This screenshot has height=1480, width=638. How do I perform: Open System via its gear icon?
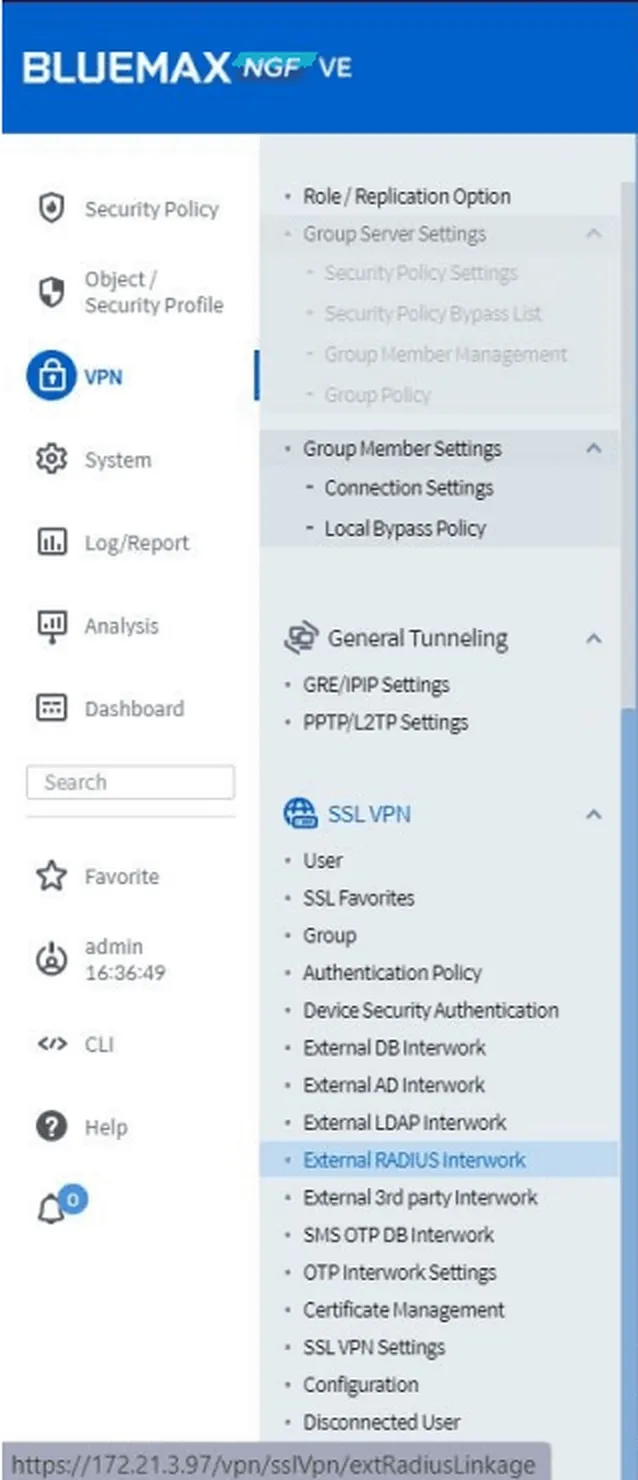51,459
